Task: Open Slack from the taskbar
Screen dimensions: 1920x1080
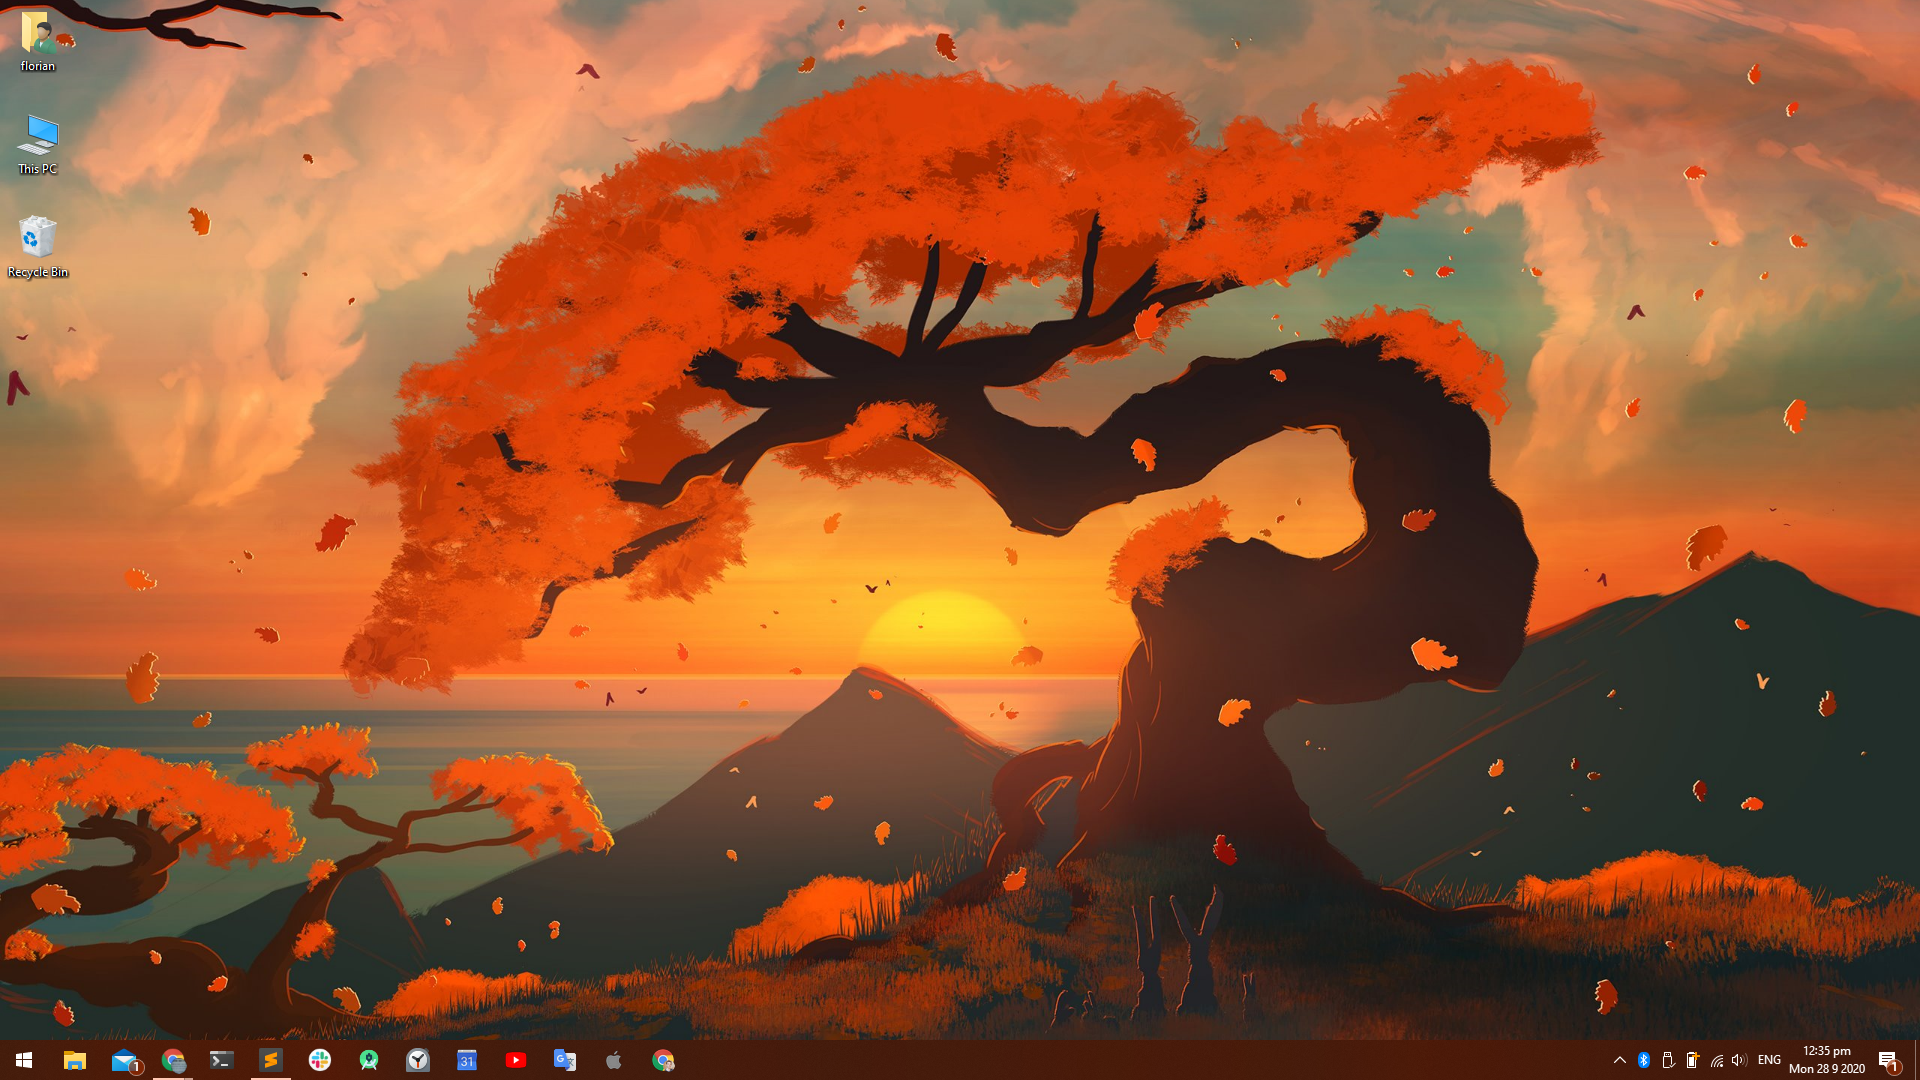Action: pyautogui.click(x=320, y=1060)
